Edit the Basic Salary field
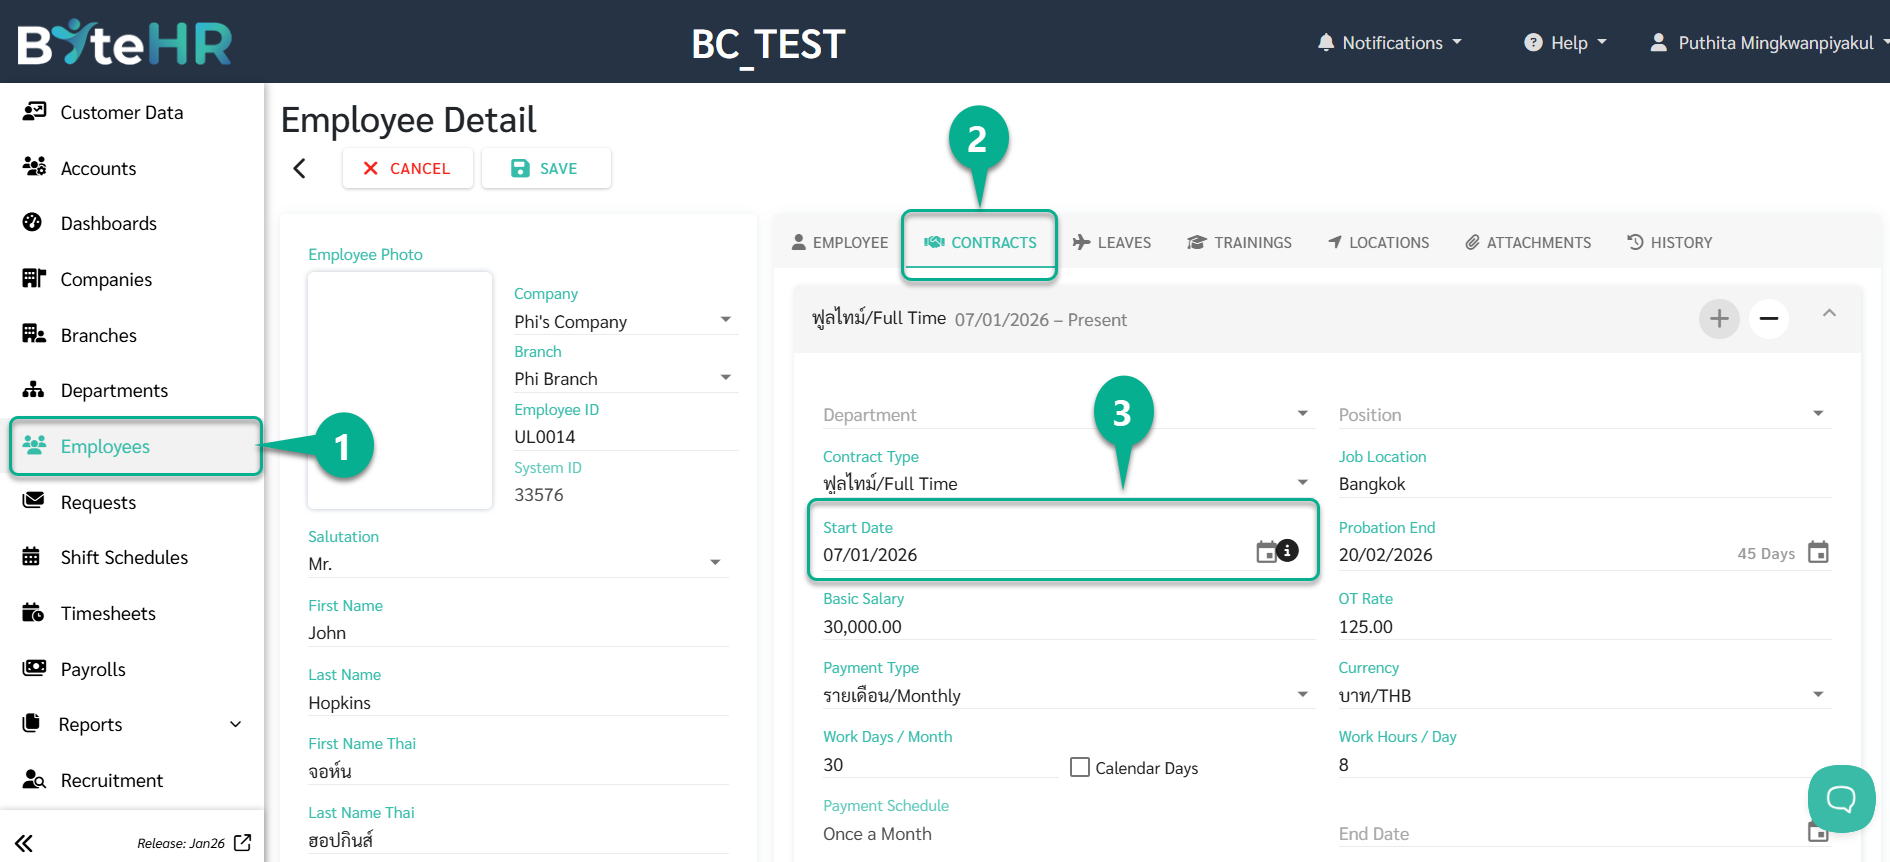 coord(1068,626)
